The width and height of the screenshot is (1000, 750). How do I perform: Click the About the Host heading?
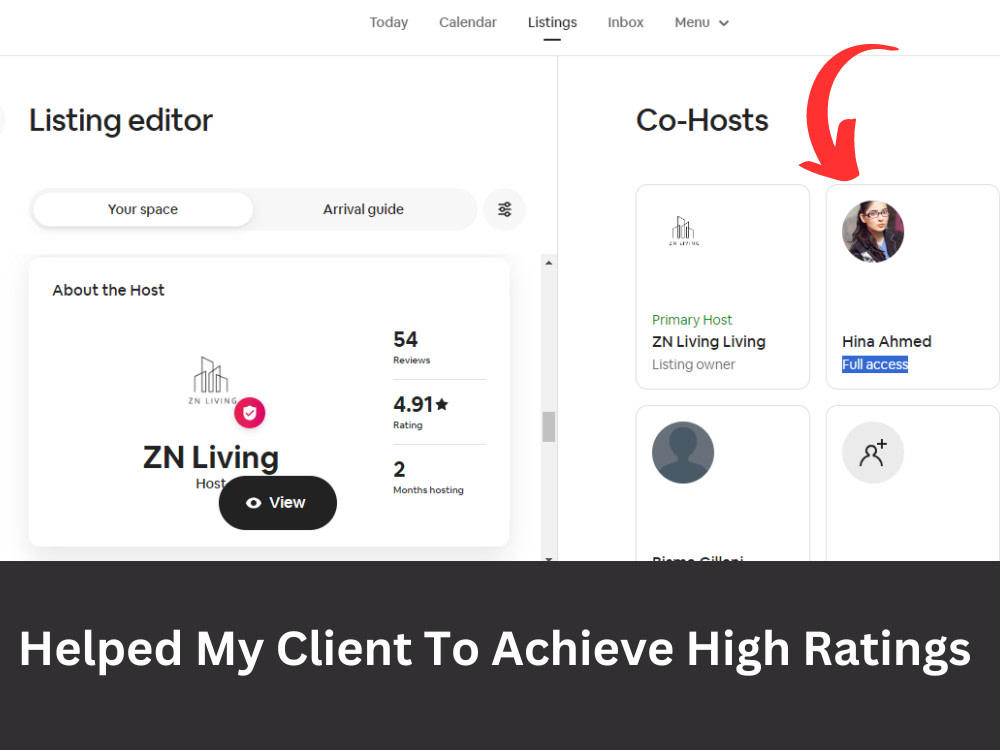coord(108,290)
